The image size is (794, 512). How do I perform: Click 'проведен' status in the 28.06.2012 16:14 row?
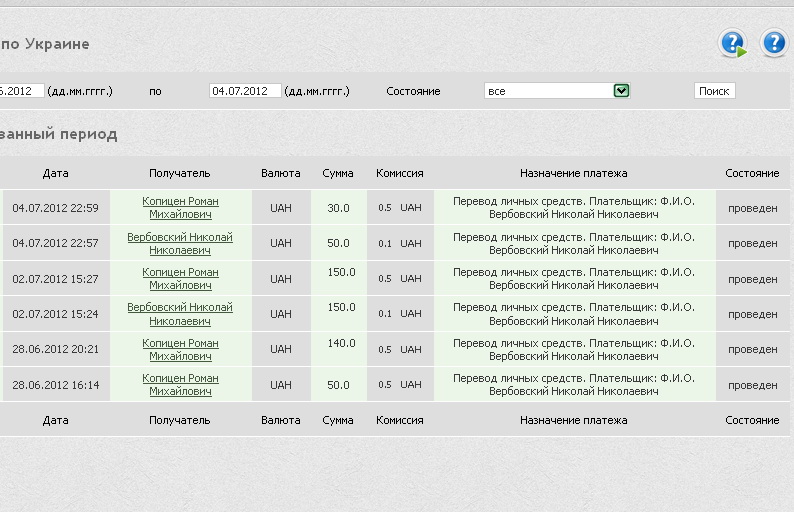tap(752, 385)
